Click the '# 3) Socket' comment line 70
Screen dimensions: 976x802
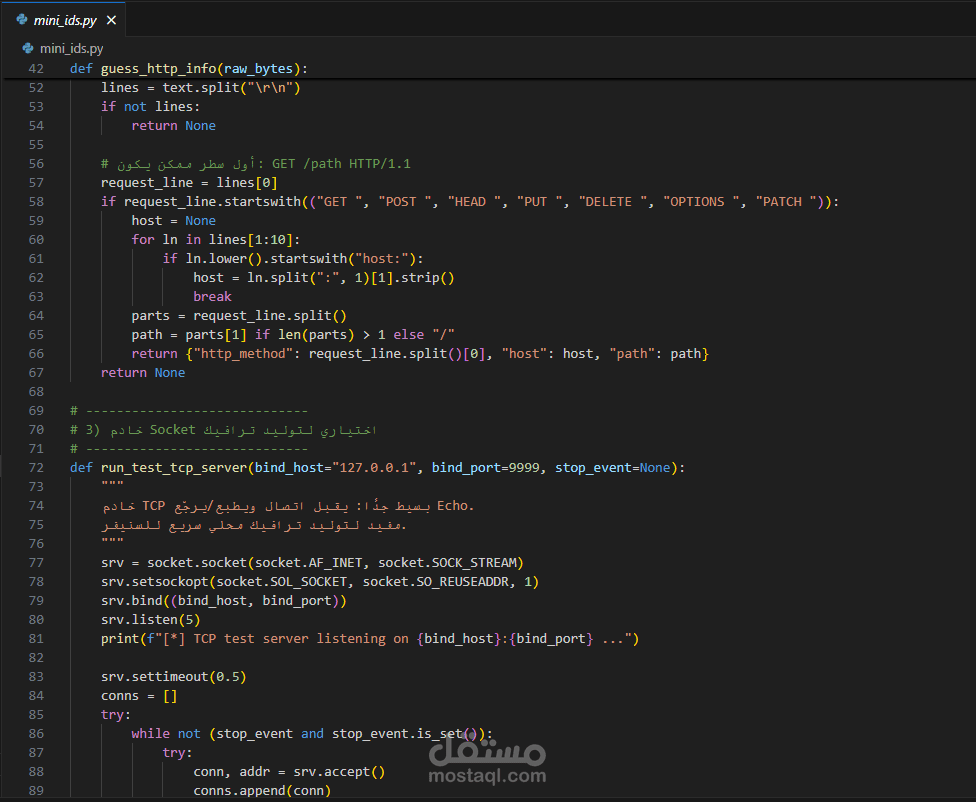pos(223,430)
